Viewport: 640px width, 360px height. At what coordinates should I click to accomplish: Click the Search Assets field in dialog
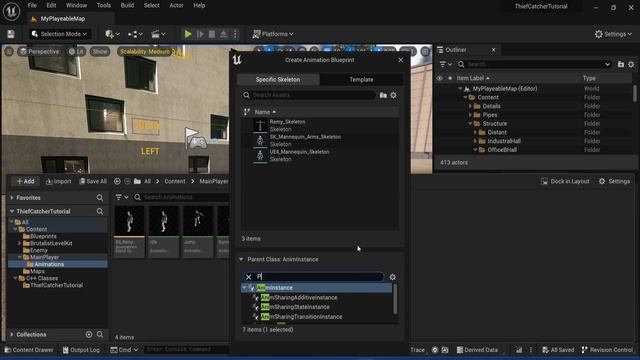tap(309, 95)
